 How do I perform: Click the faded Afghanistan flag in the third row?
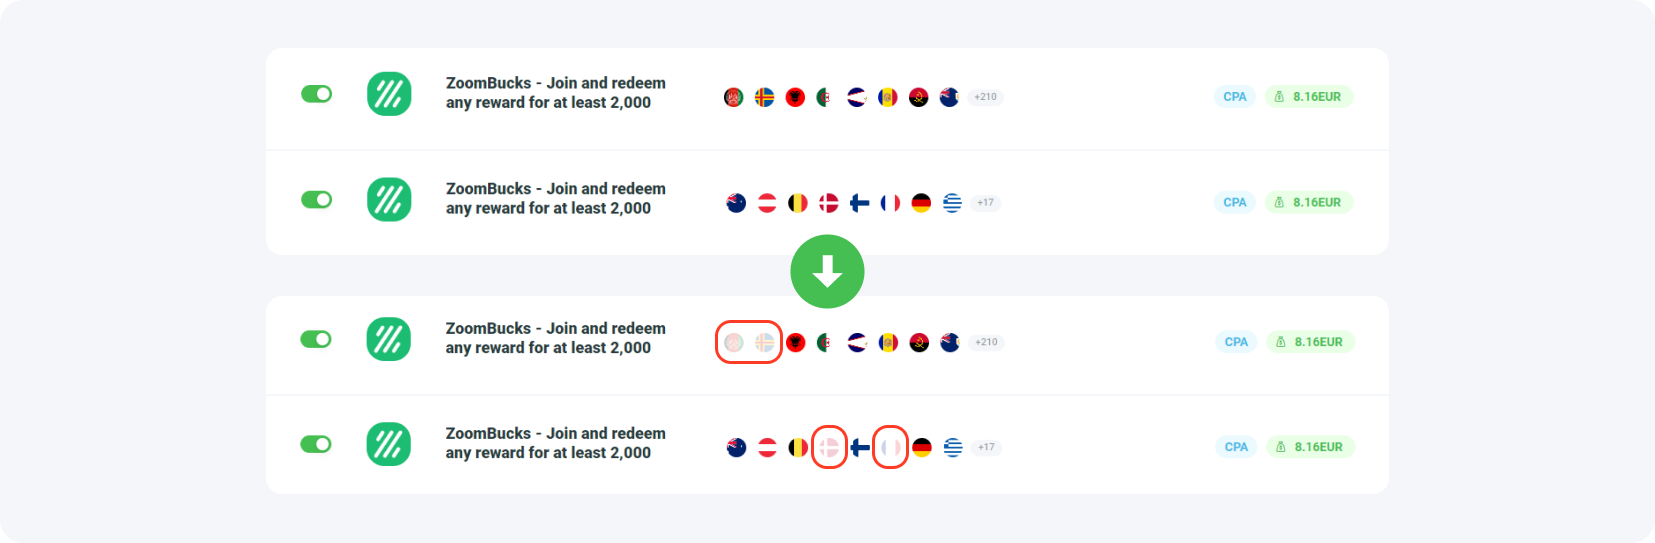734,342
